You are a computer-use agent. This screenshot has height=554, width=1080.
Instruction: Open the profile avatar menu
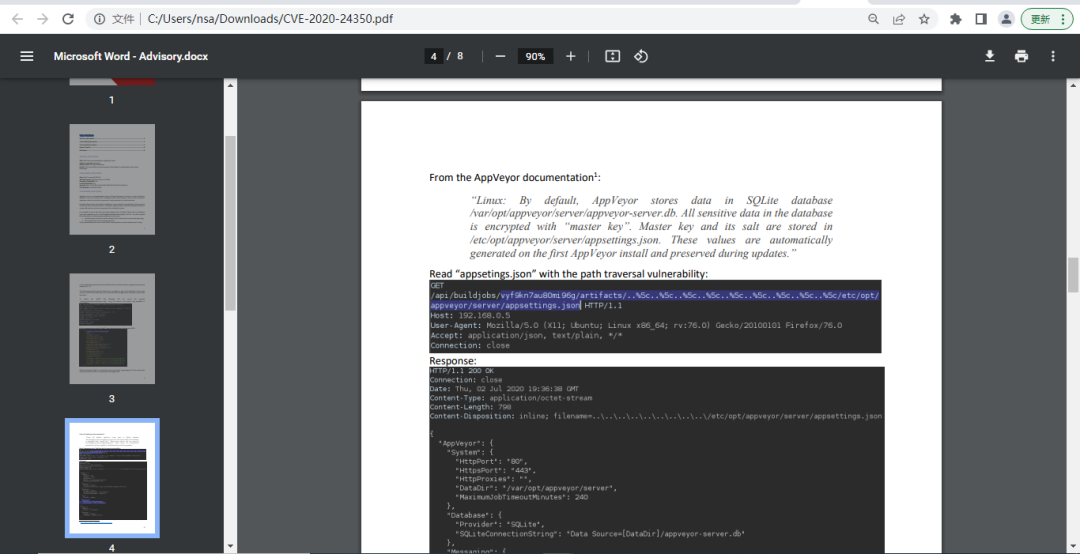pyautogui.click(x=1006, y=19)
